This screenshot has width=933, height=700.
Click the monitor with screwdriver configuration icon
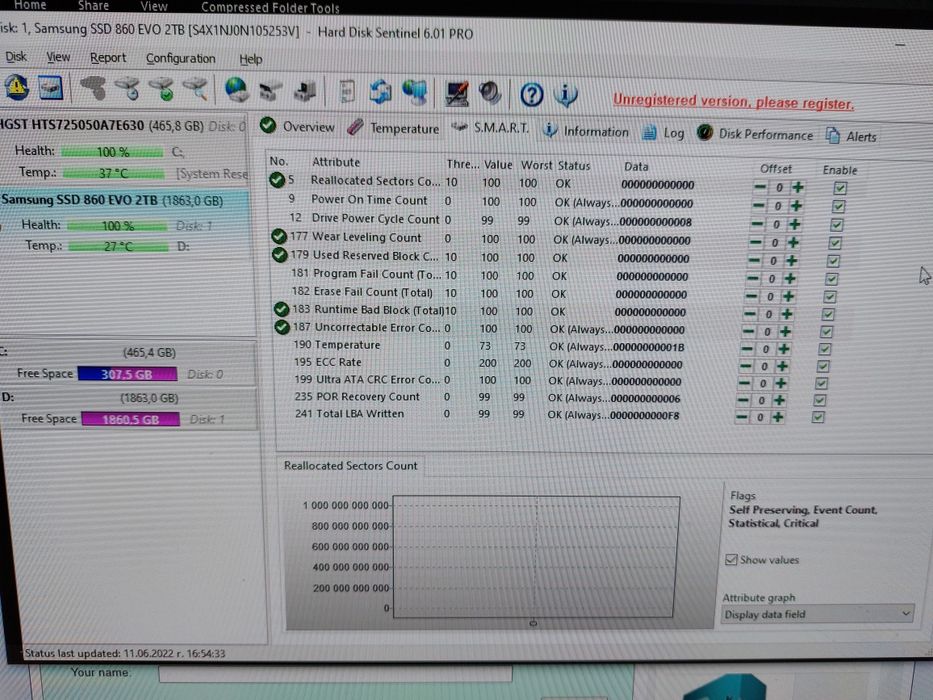[x=456, y=93]
